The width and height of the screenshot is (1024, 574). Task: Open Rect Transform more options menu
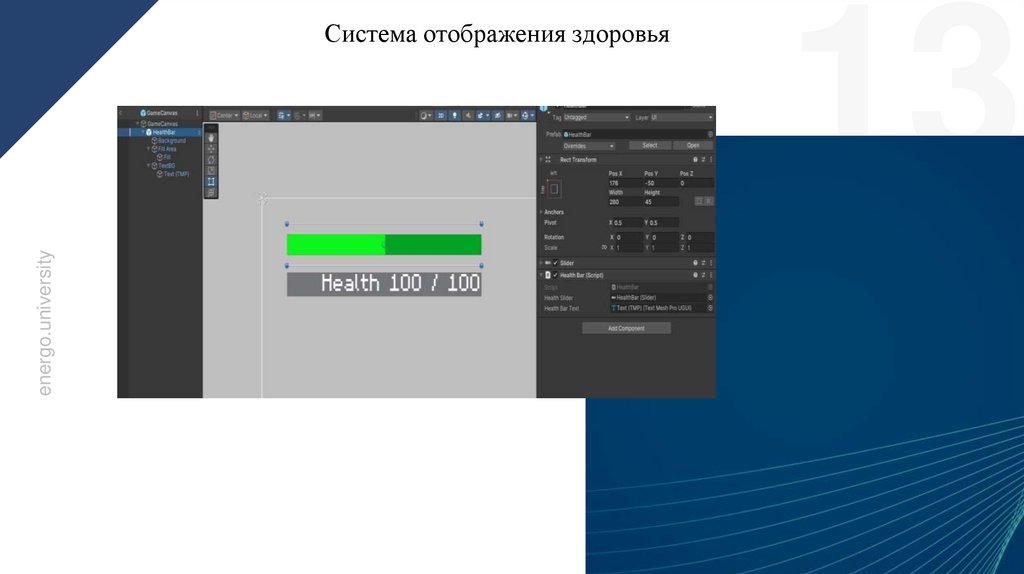(711, 159)
